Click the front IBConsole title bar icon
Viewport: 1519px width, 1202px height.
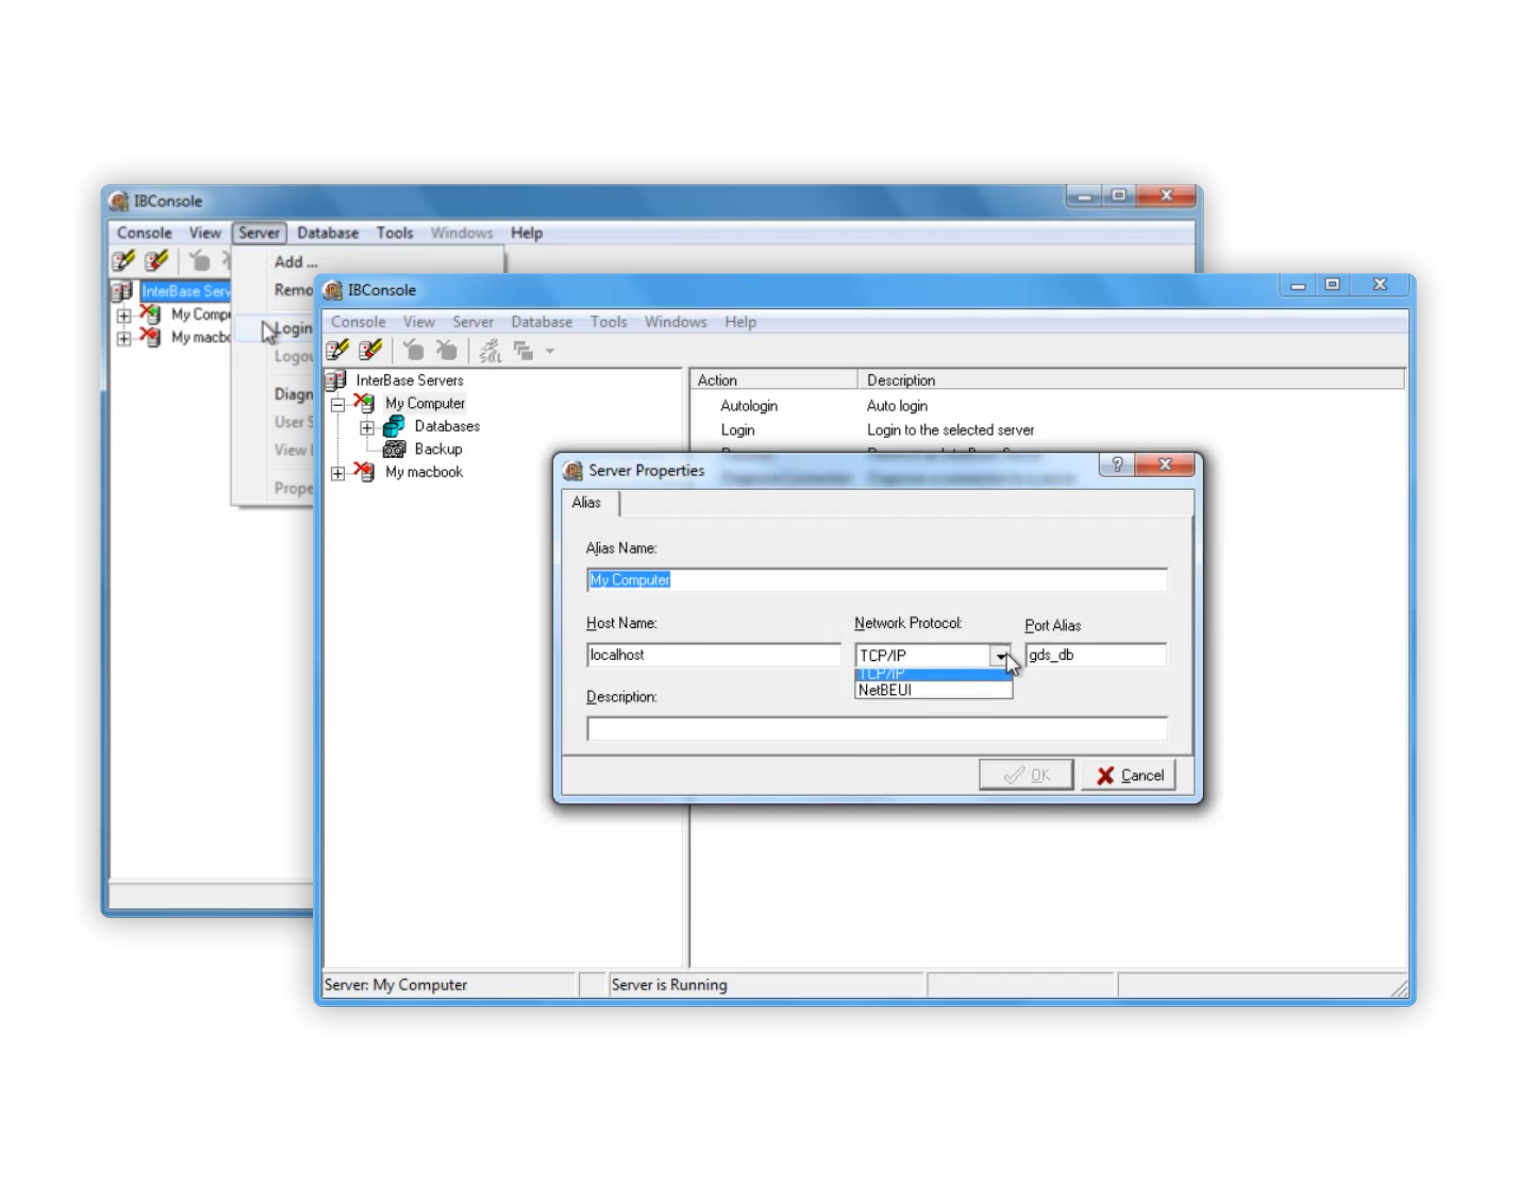[333, 290]
